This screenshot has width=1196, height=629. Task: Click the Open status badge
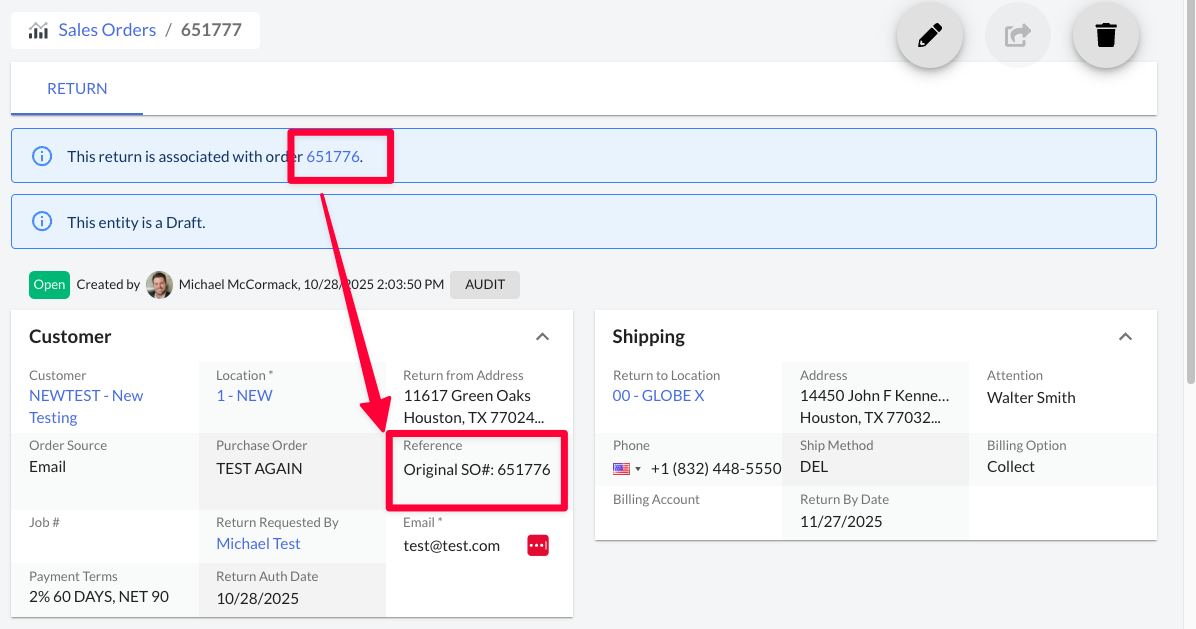[50, 284]
